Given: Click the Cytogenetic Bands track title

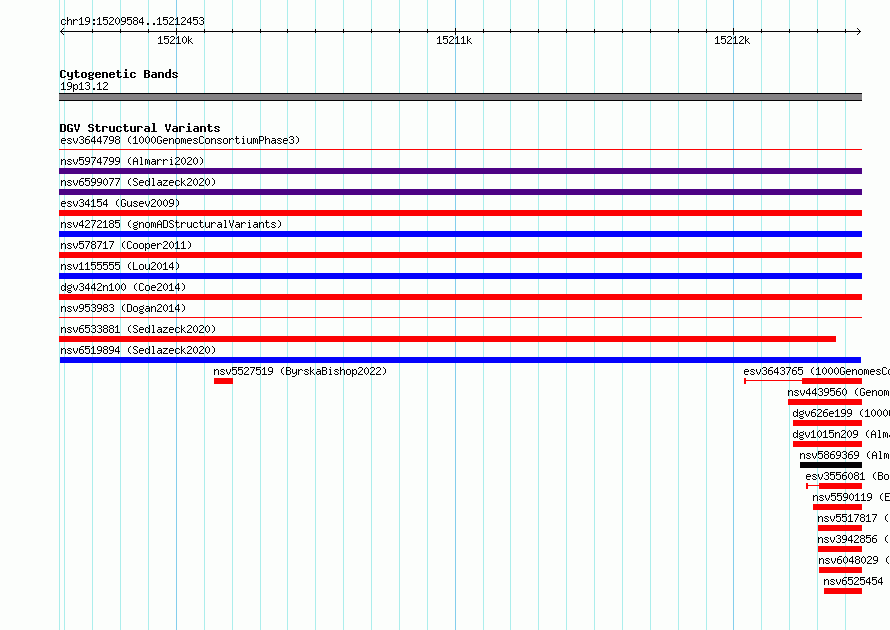Looking at the screenshot, I should click(x=119, y=74).
